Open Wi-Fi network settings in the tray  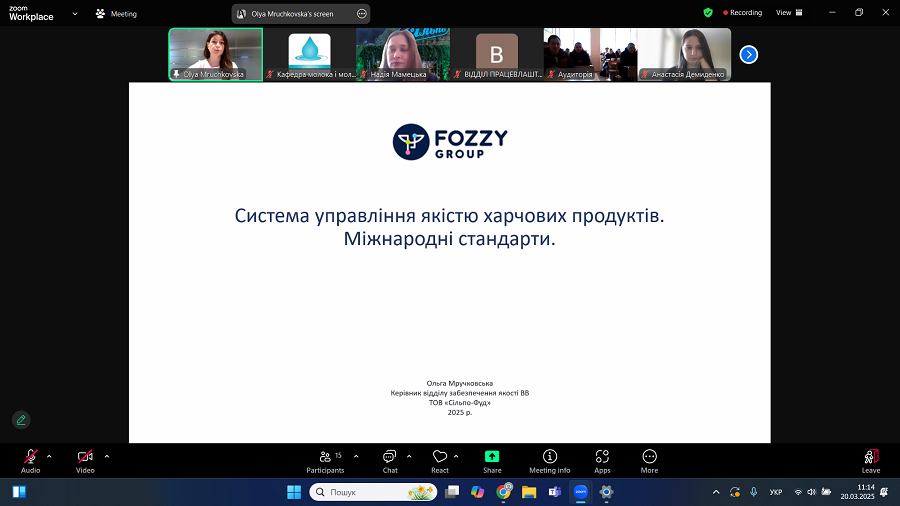click(798, 492)
